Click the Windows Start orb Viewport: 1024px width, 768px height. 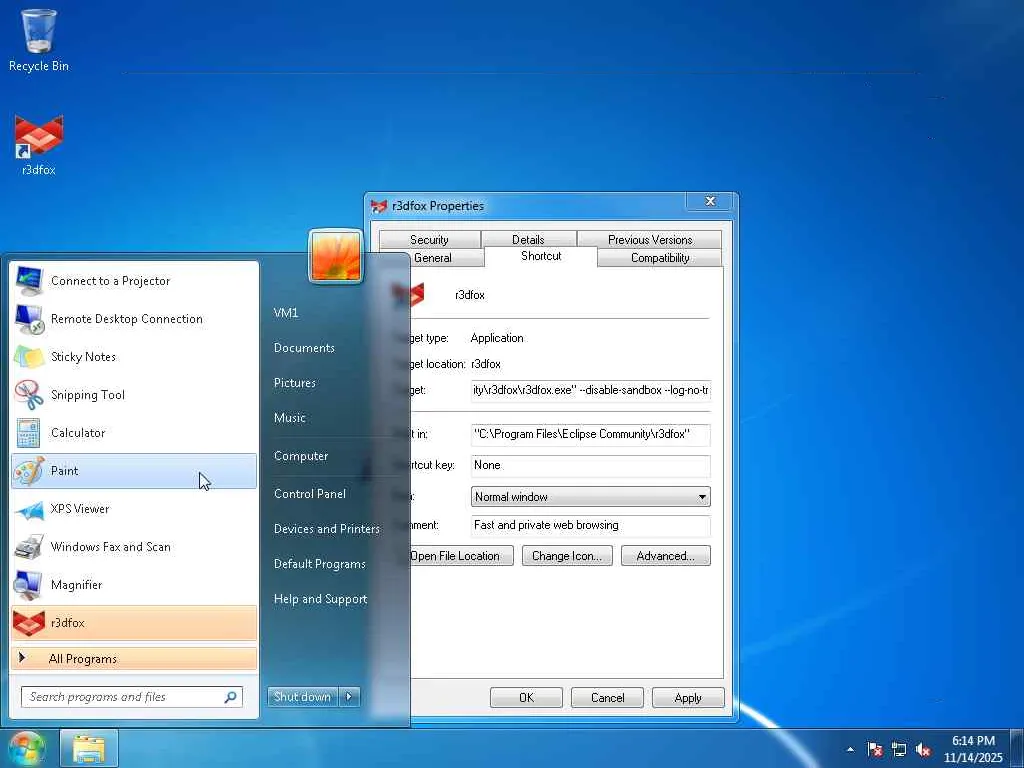(26, 748)
